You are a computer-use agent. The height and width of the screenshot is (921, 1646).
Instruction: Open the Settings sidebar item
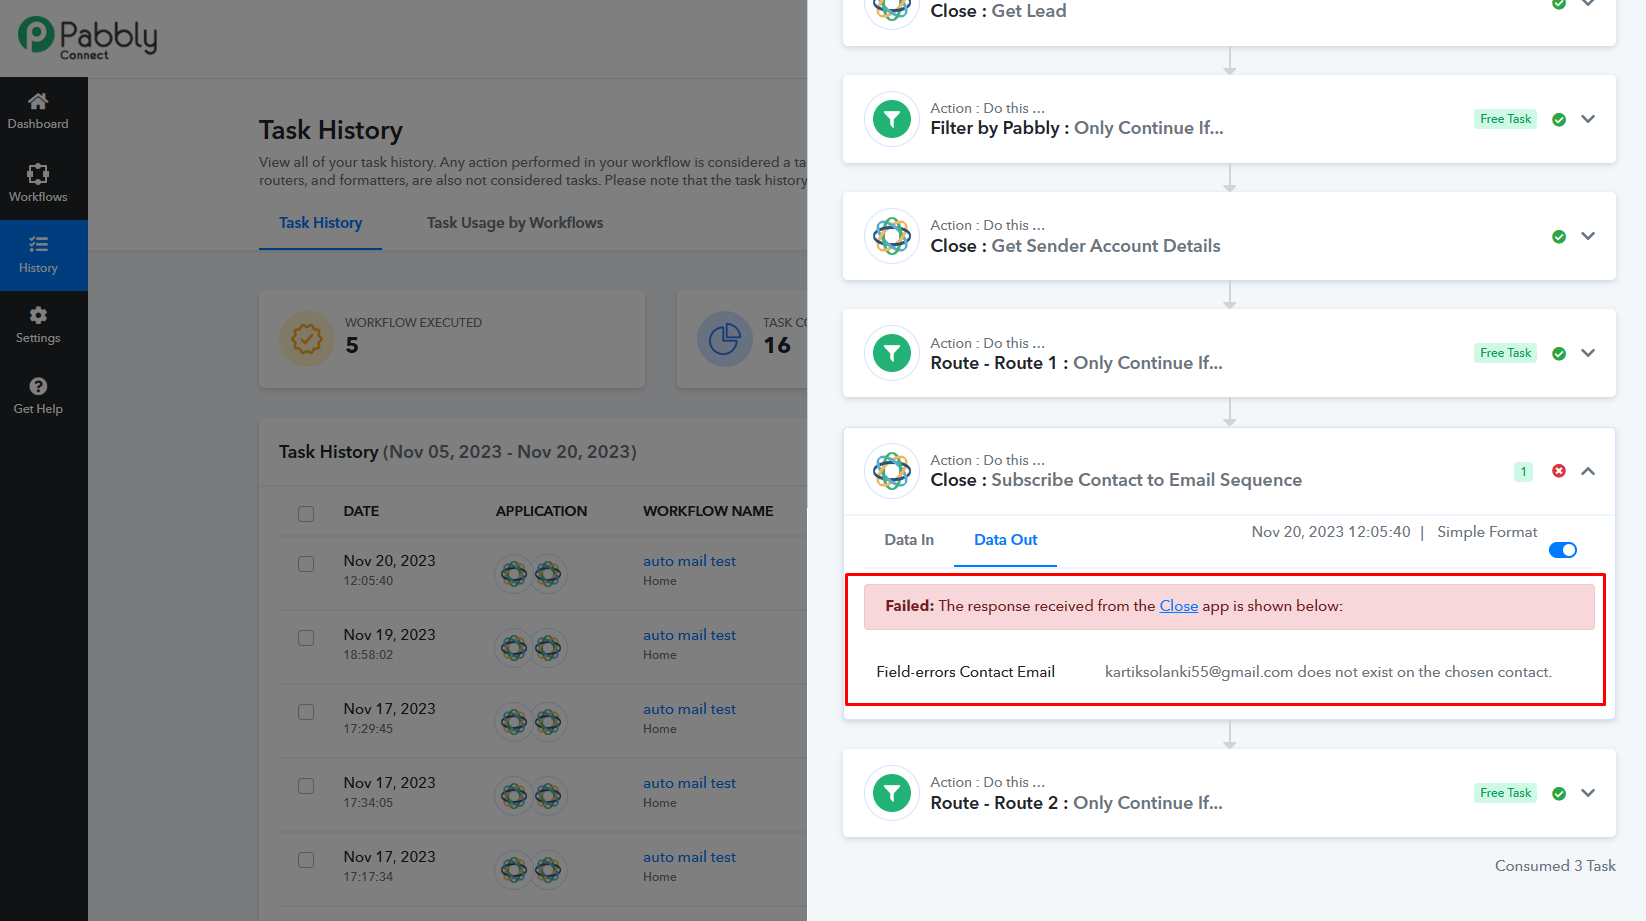point(38,325)
